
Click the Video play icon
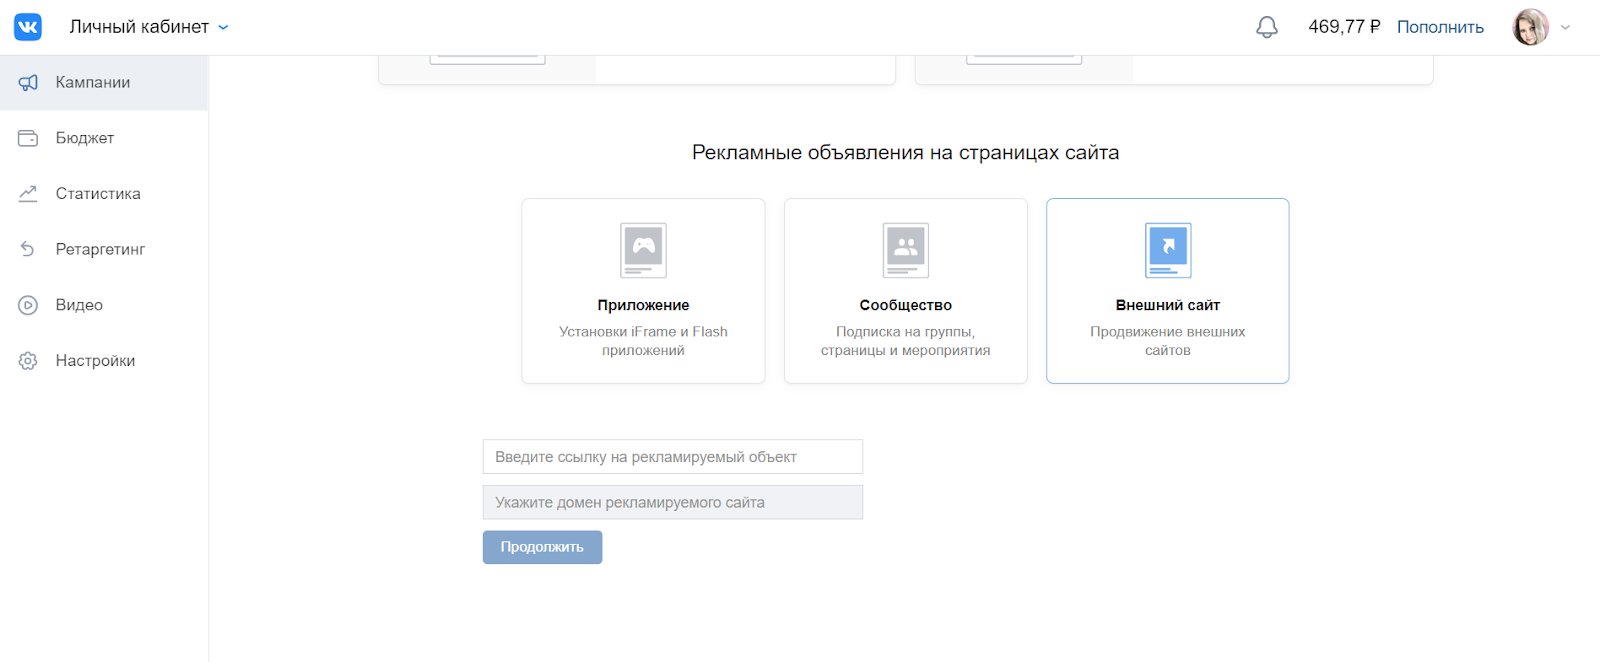28,305
